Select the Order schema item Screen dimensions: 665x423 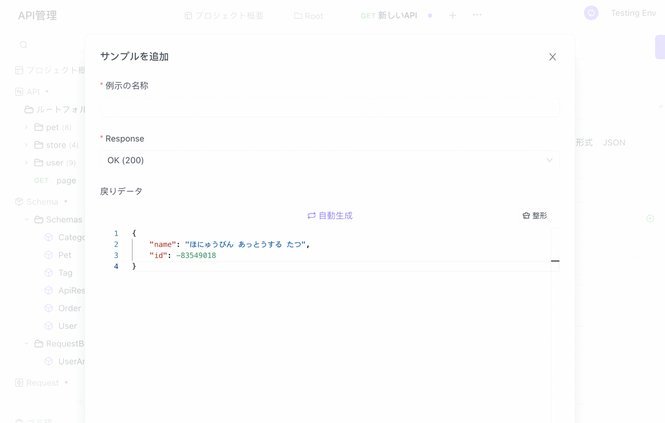point(62,308)
